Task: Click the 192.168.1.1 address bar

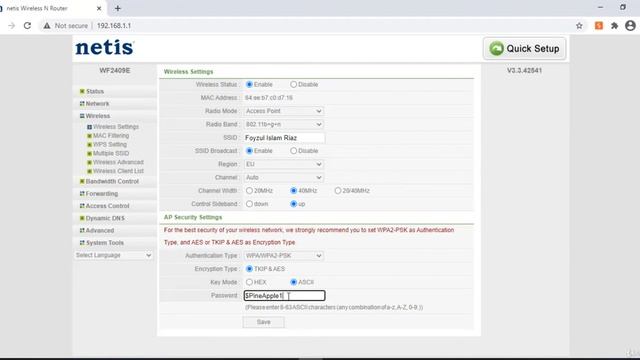Action: (x=114, y=26)
